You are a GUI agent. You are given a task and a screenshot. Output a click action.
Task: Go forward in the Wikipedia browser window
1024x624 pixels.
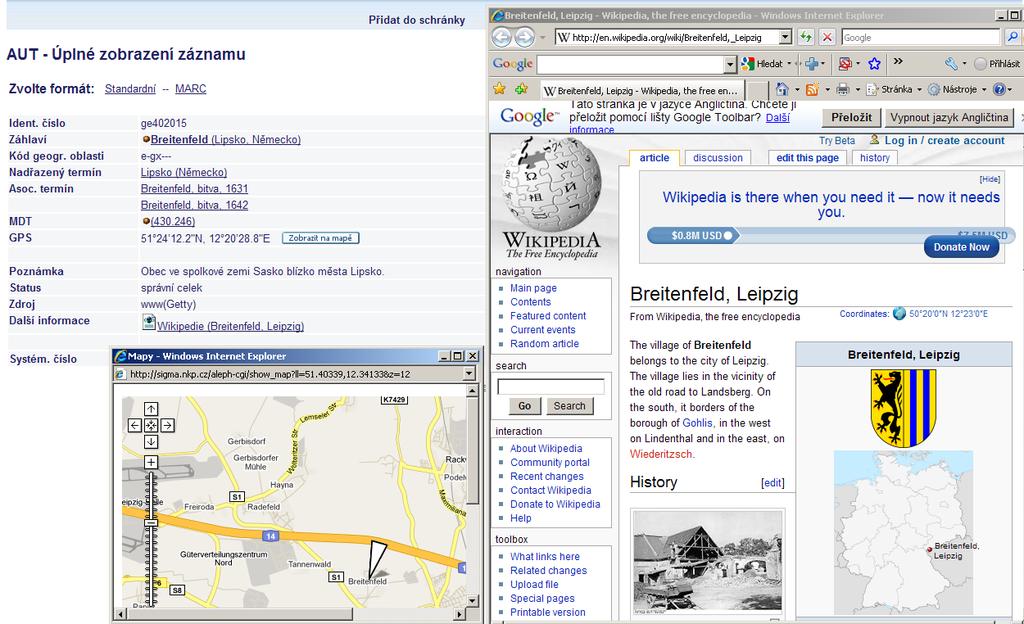click(x=524, y=37)
